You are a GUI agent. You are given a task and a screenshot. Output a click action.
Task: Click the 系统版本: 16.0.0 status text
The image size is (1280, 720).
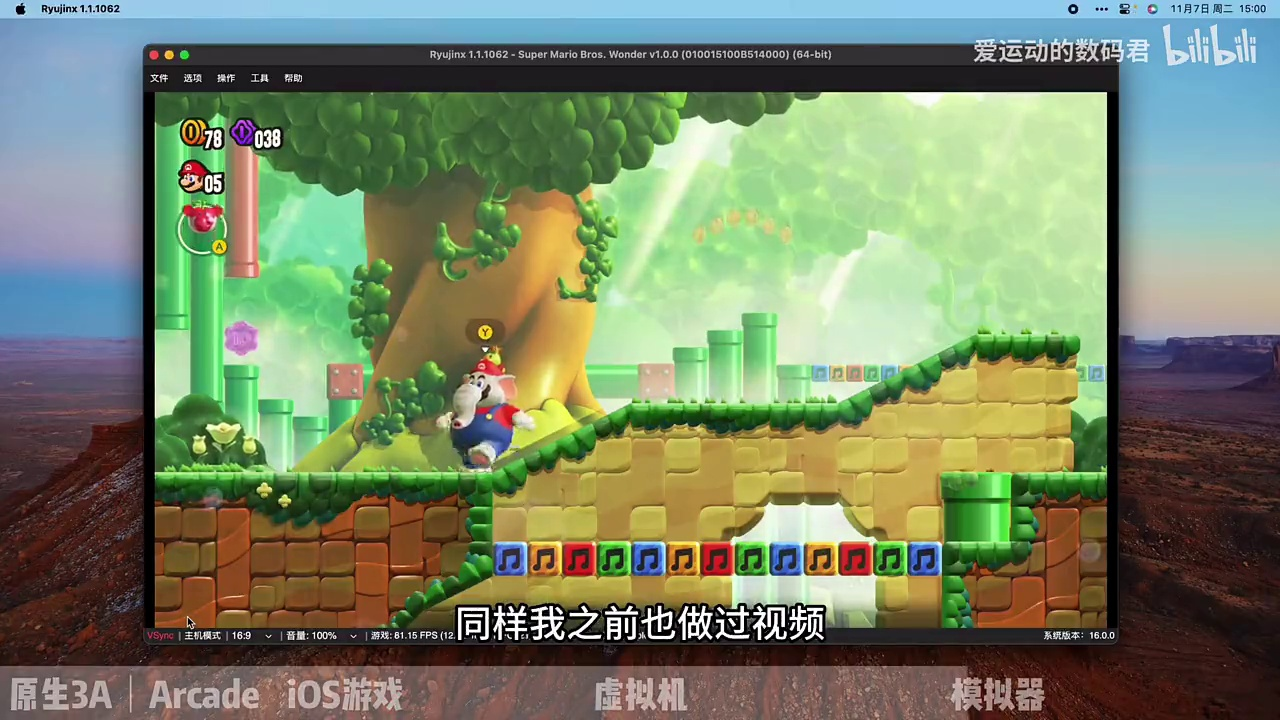1078,636
